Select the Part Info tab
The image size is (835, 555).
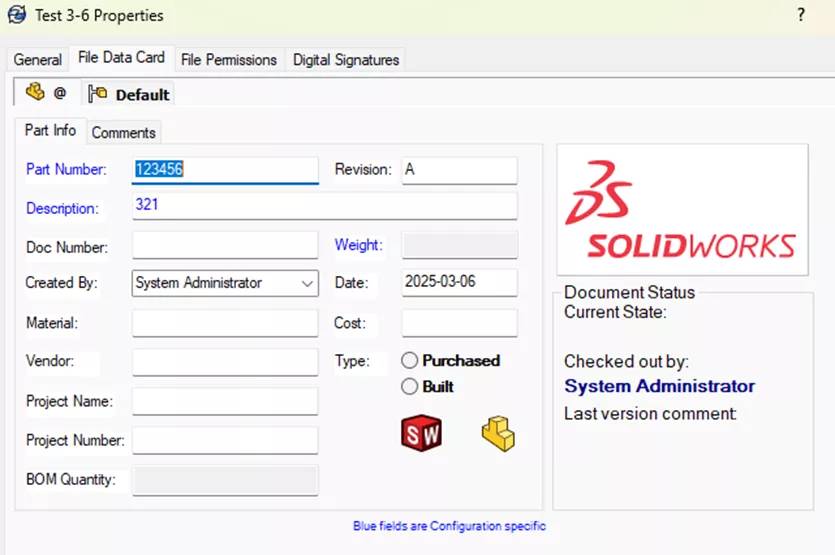50,130
